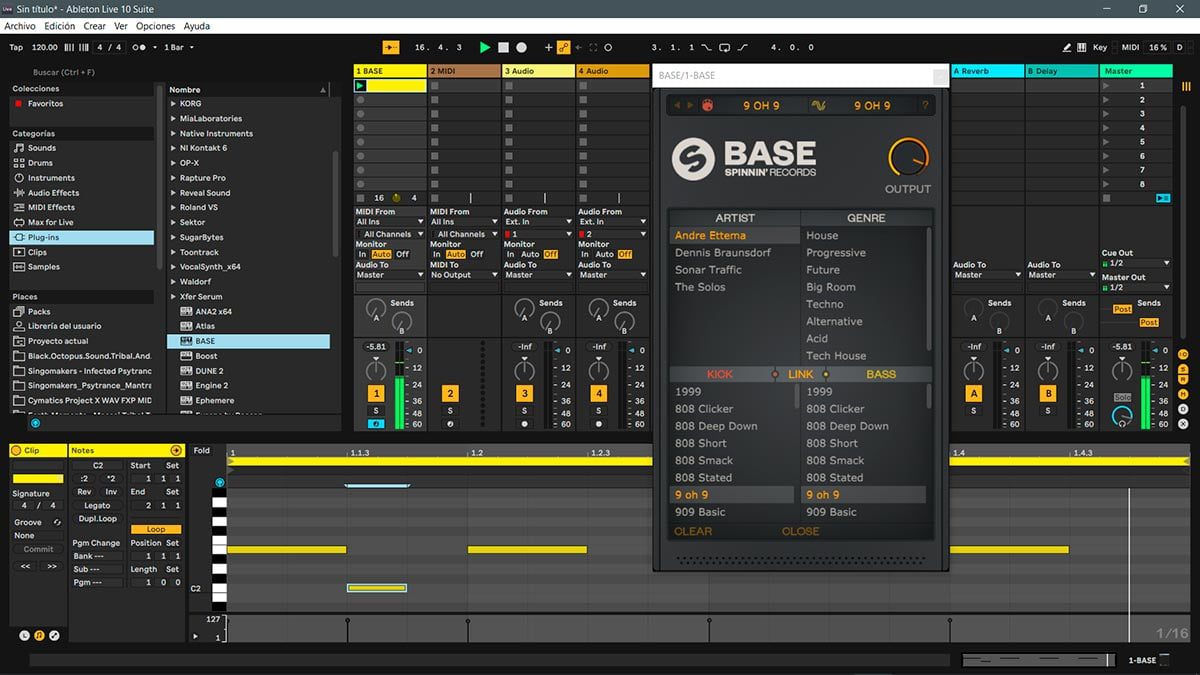This screenshot has width=1200, height=675.
Task: Click the Master track pan knob
Action: click(x=1123, y=369)
